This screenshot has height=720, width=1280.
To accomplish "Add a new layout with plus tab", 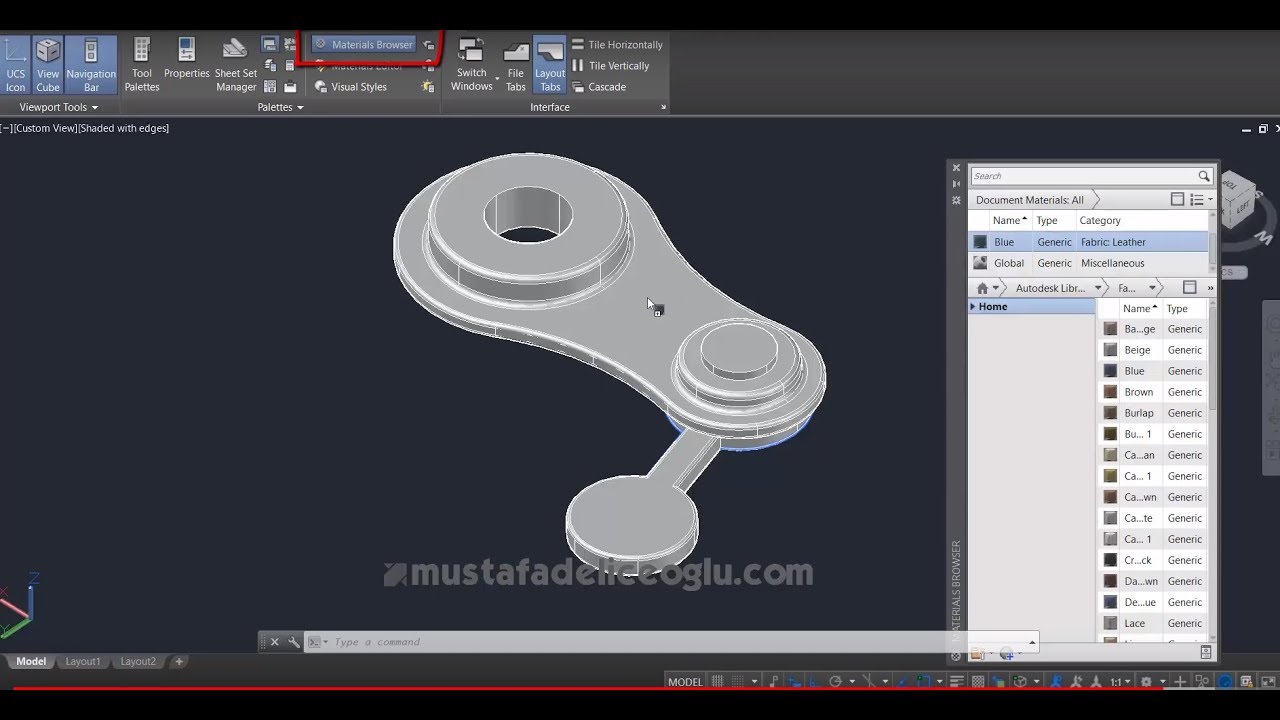I will click(179, 661).
